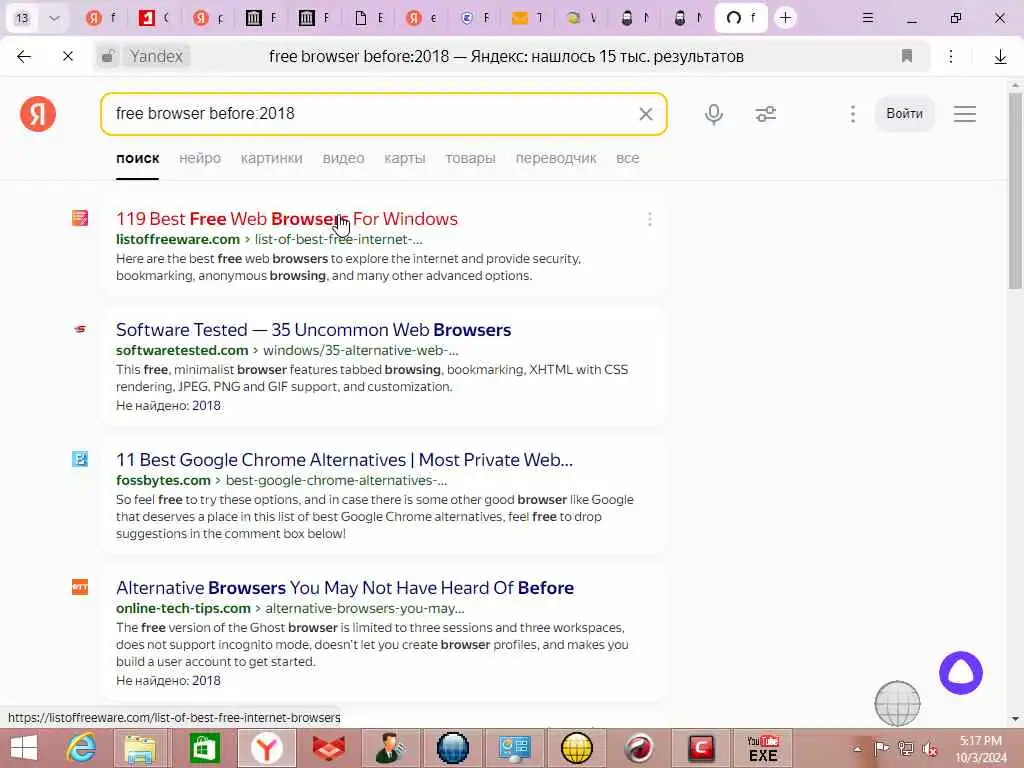Click the online-tech-tips favicon beside fourth result
Screen dimensions: 1024x768
(x=80, y=587)
